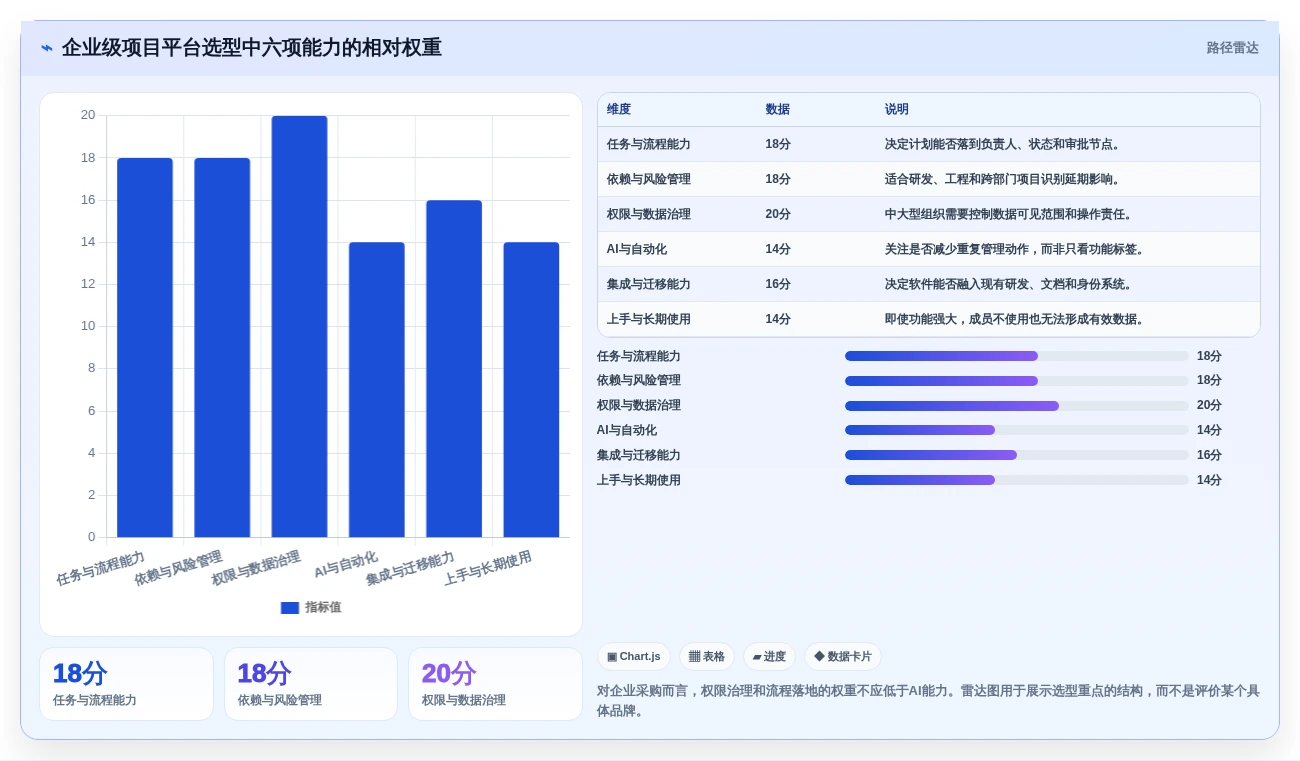Select the 进度 tag chip
This screenshot has height=761, width=1300.
tap(770, 657)
